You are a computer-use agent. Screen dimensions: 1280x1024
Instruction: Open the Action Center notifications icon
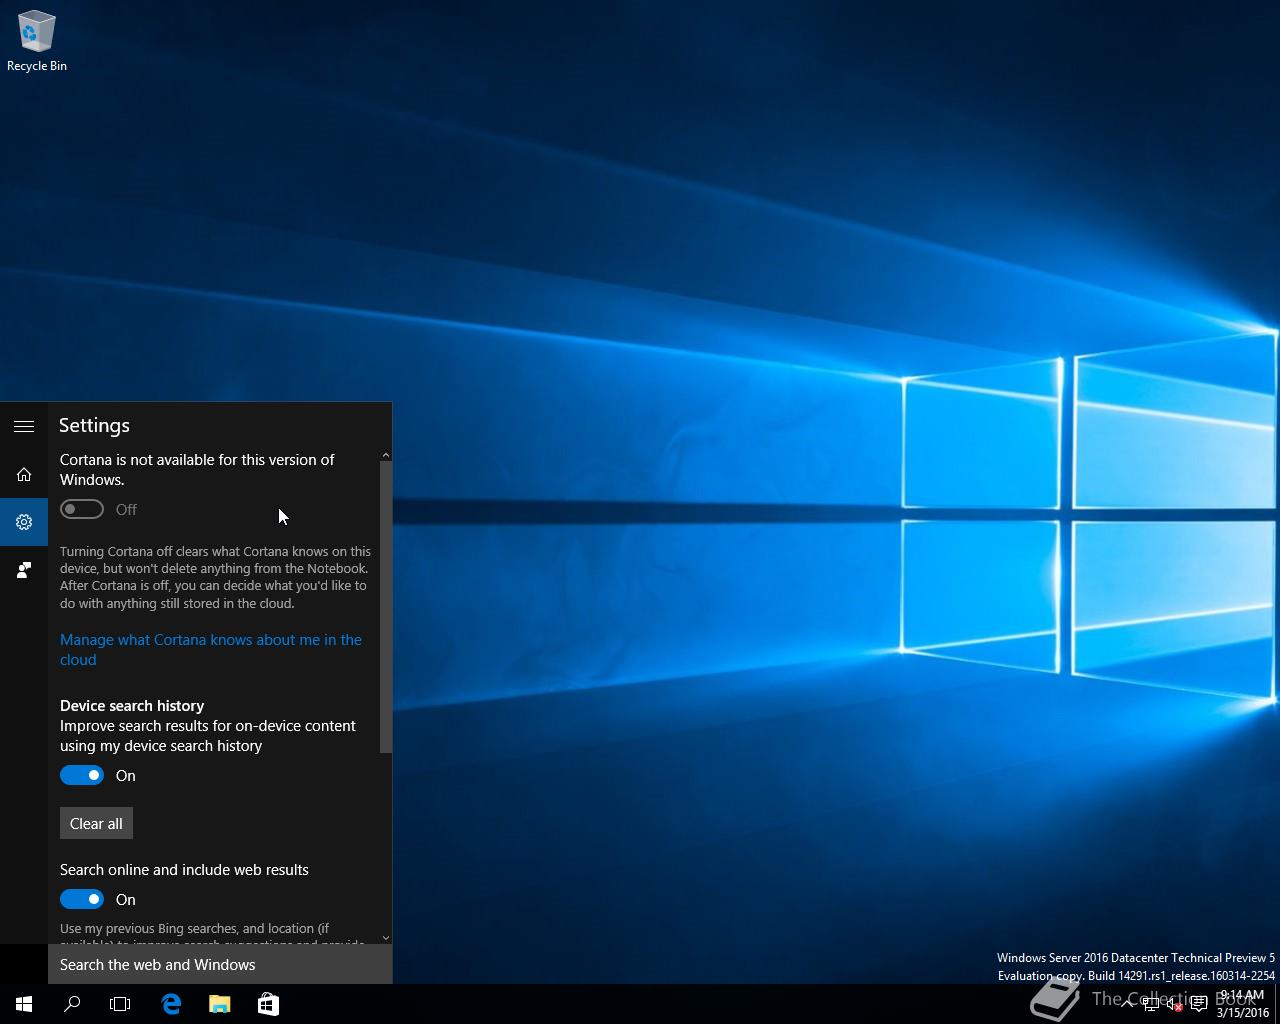tap(1198, 1004)
